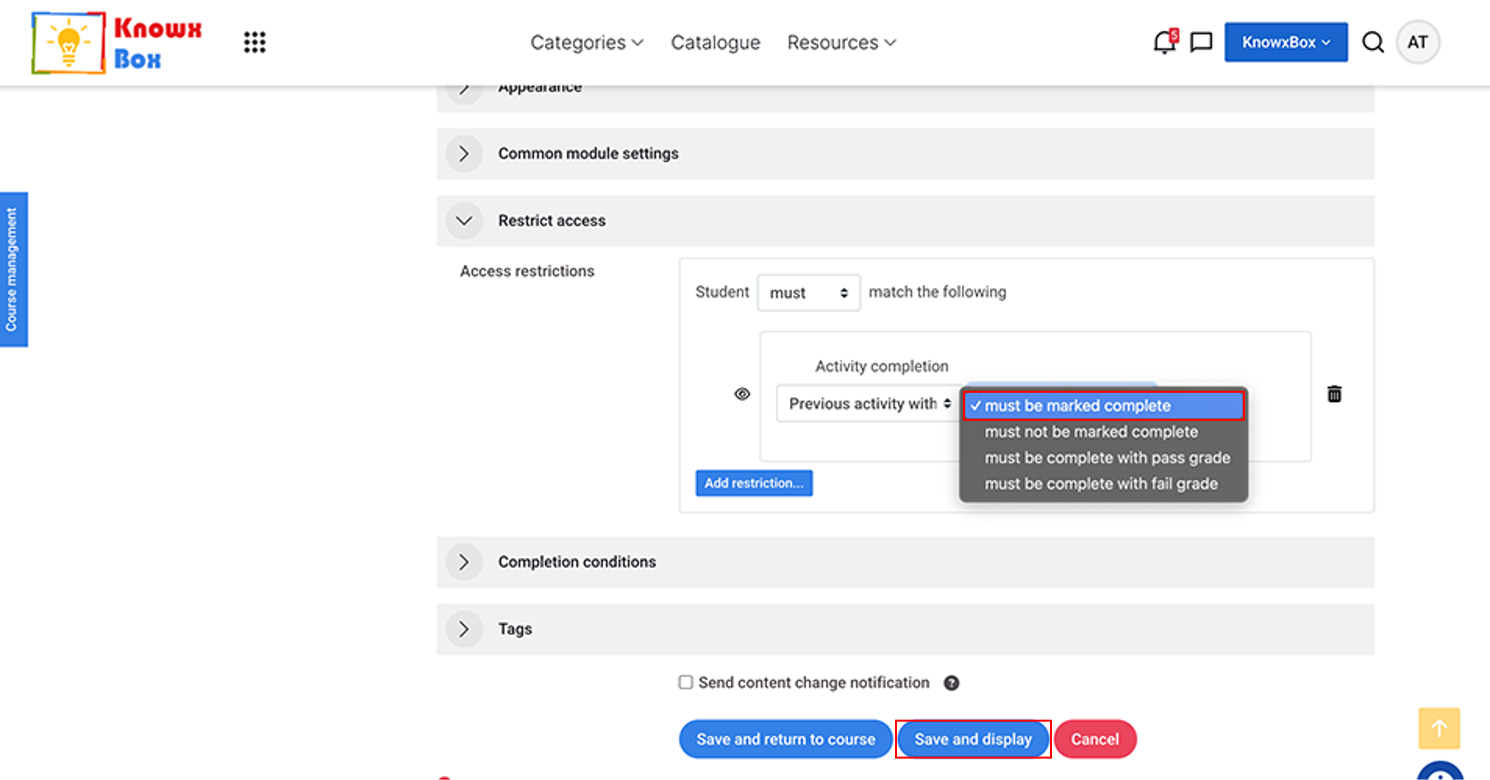Open the AT user avatar menu
Screen dimensions: 1490x780
pos(1418,42)
